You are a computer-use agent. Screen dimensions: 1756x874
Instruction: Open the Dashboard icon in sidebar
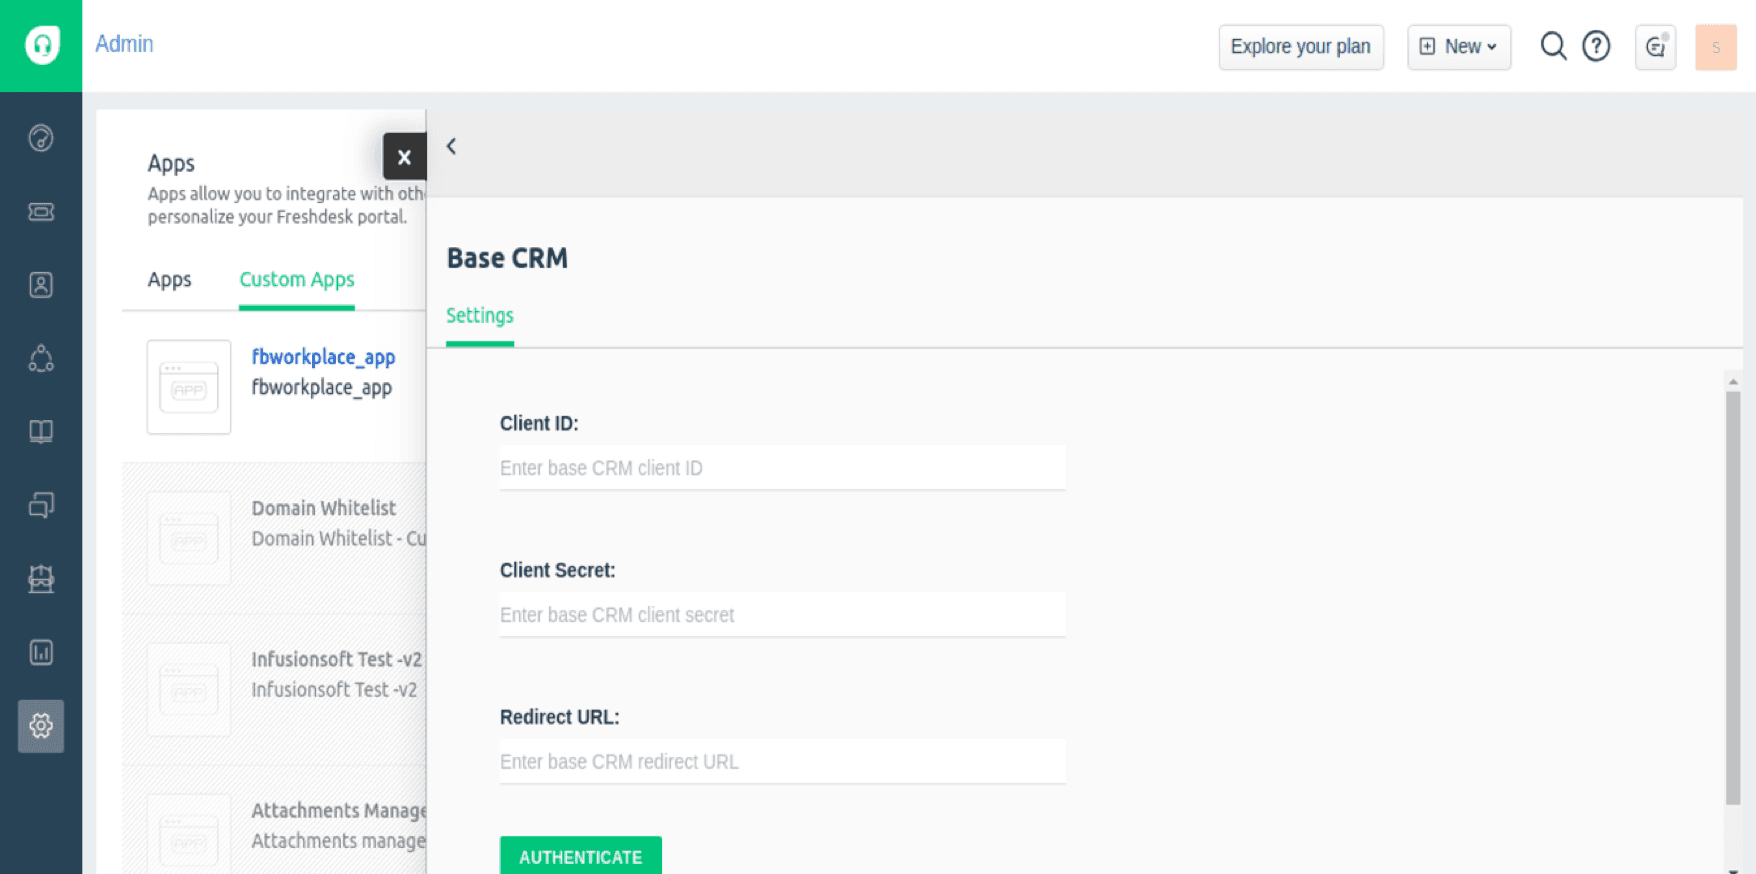[x=41, y=138]
